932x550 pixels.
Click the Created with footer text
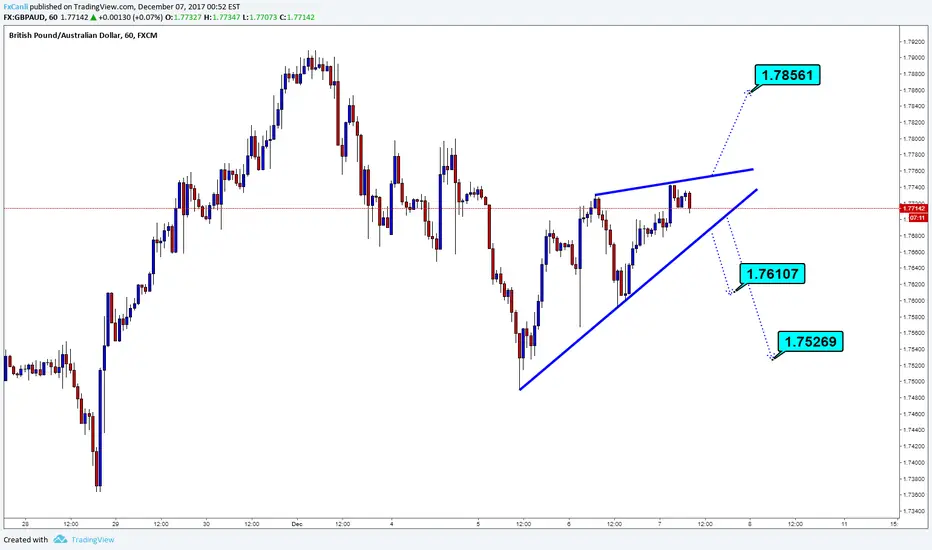pyautogui.click(x=26, y=540)
